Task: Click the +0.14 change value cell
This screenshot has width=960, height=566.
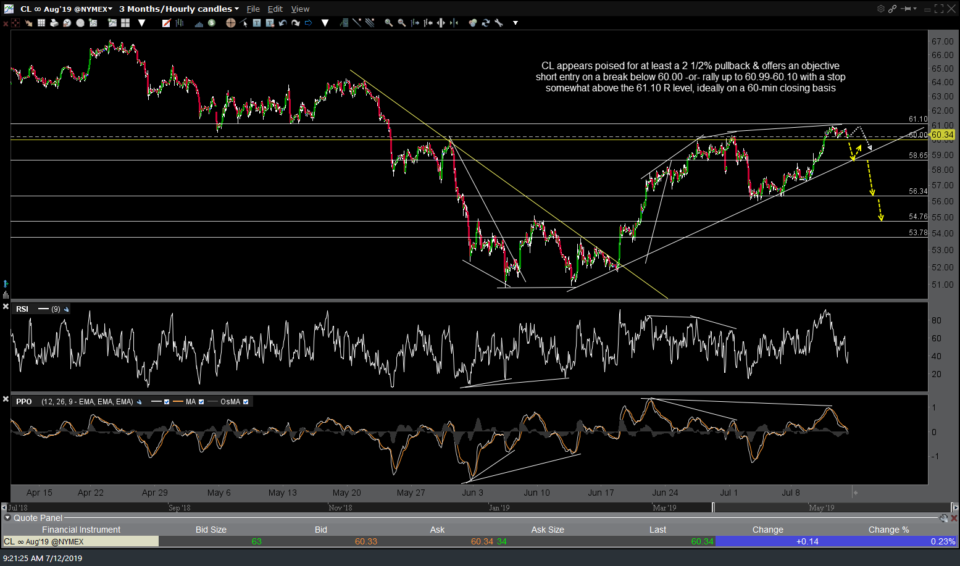Action: [768, 541]
